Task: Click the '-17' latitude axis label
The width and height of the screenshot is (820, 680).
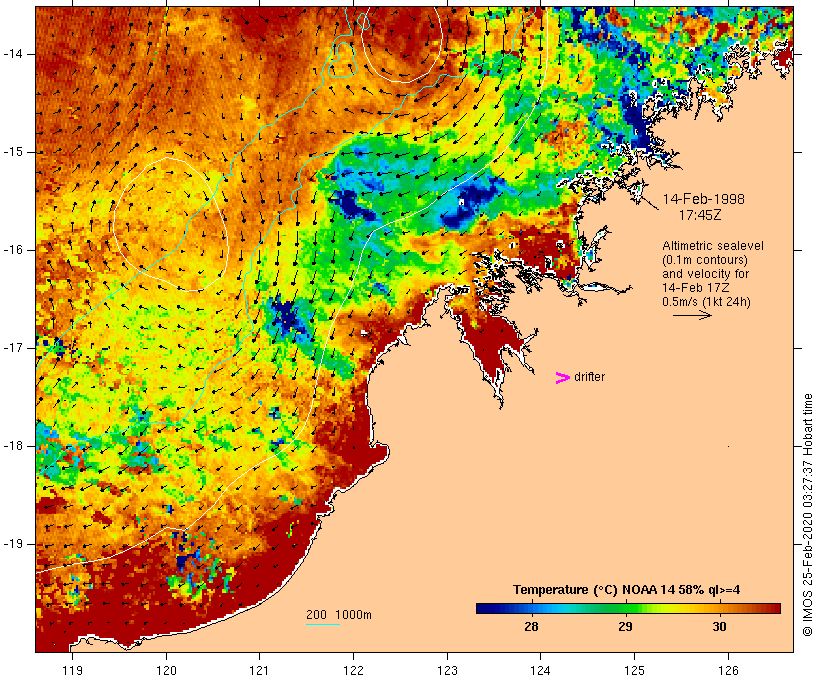Action: 13,348
